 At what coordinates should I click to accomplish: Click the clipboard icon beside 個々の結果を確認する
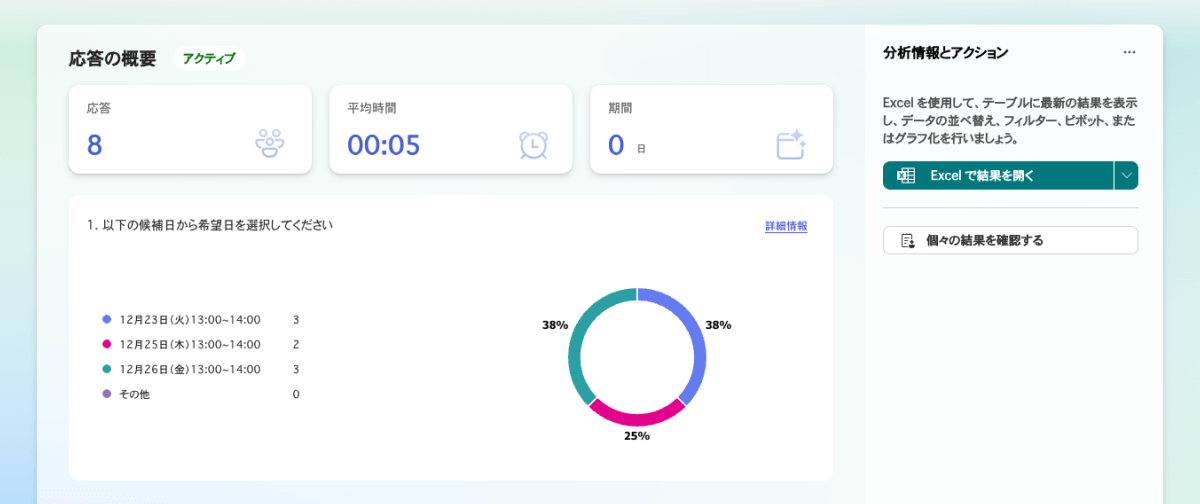[908, 241]
